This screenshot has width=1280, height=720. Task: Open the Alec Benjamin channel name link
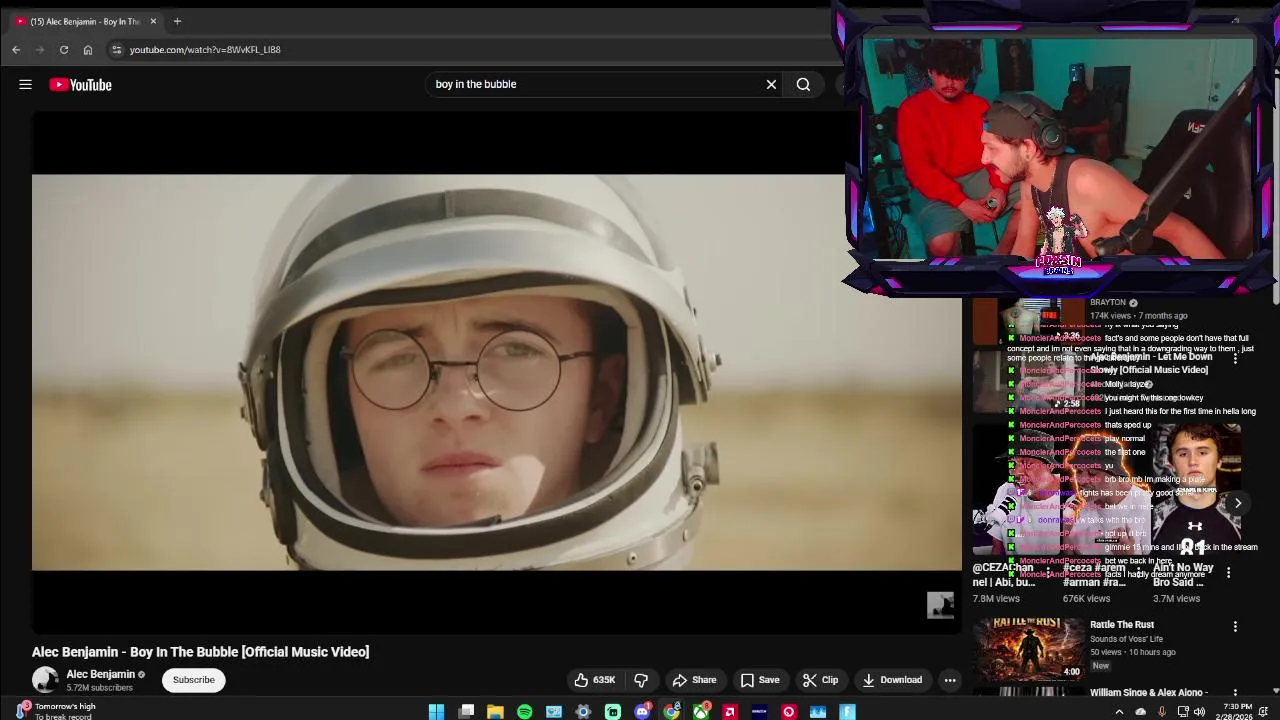(100, 674)
